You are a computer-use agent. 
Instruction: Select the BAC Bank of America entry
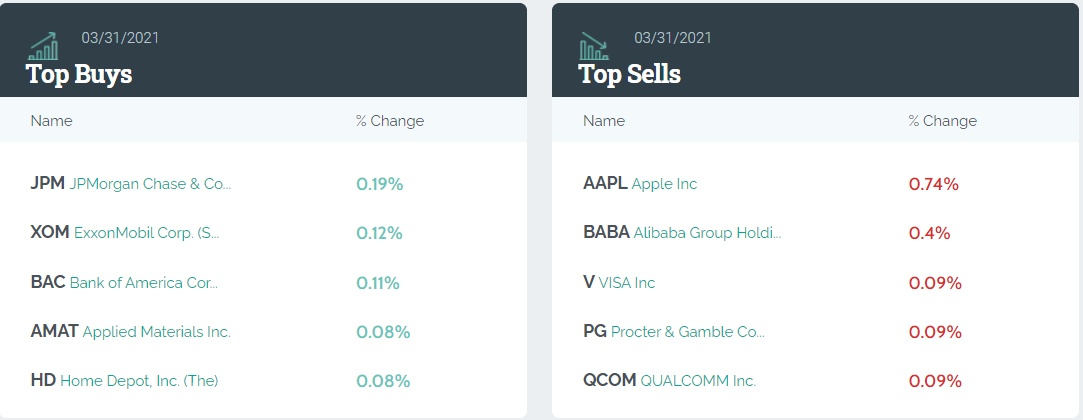pyautogui.click(x=124, y=282)
